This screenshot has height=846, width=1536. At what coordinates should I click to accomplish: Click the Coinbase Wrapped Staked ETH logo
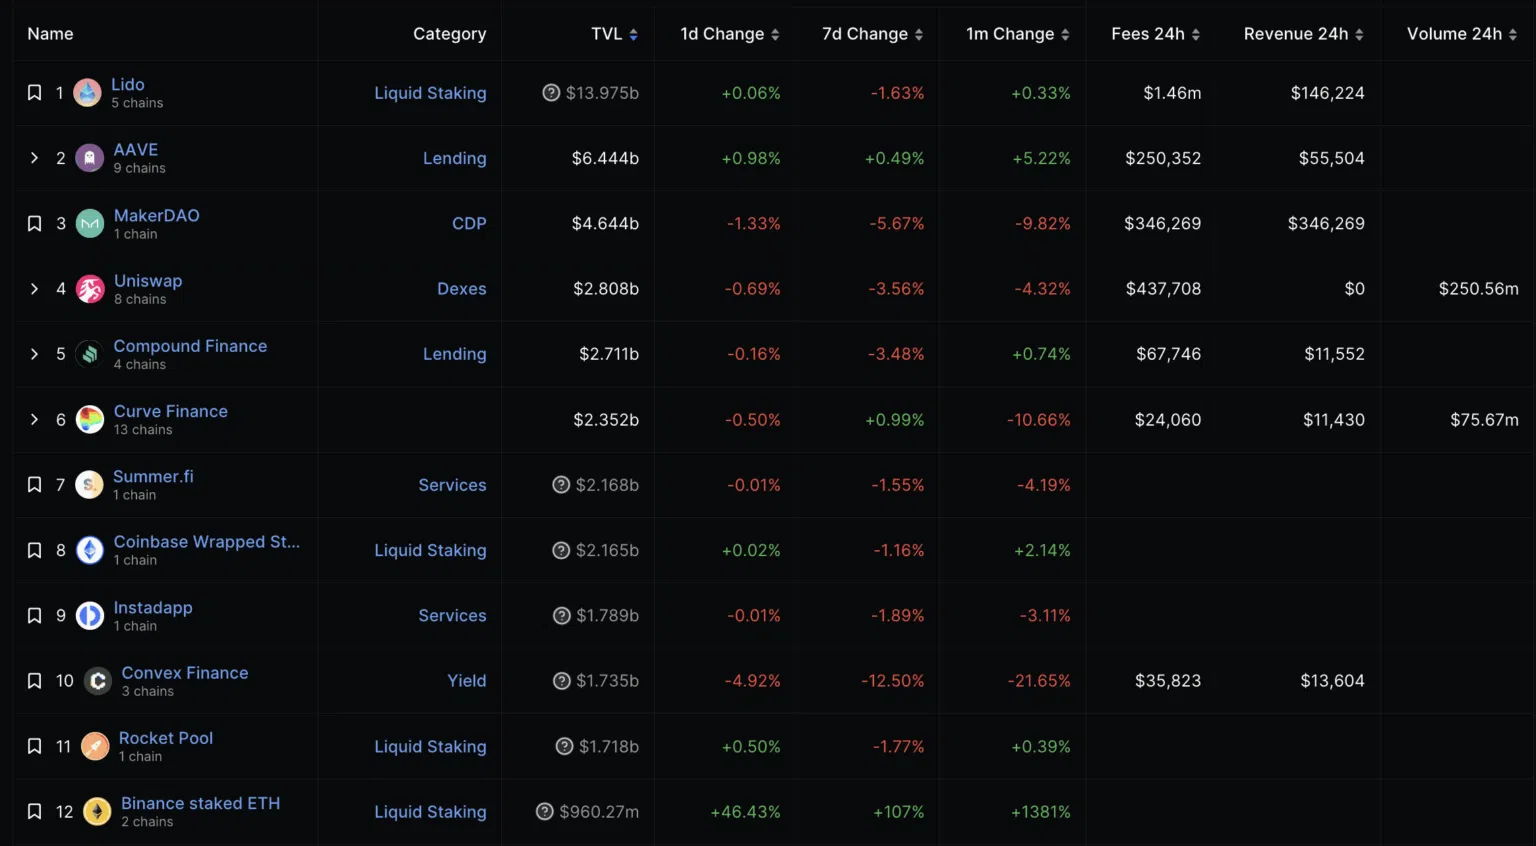[90, 550]
